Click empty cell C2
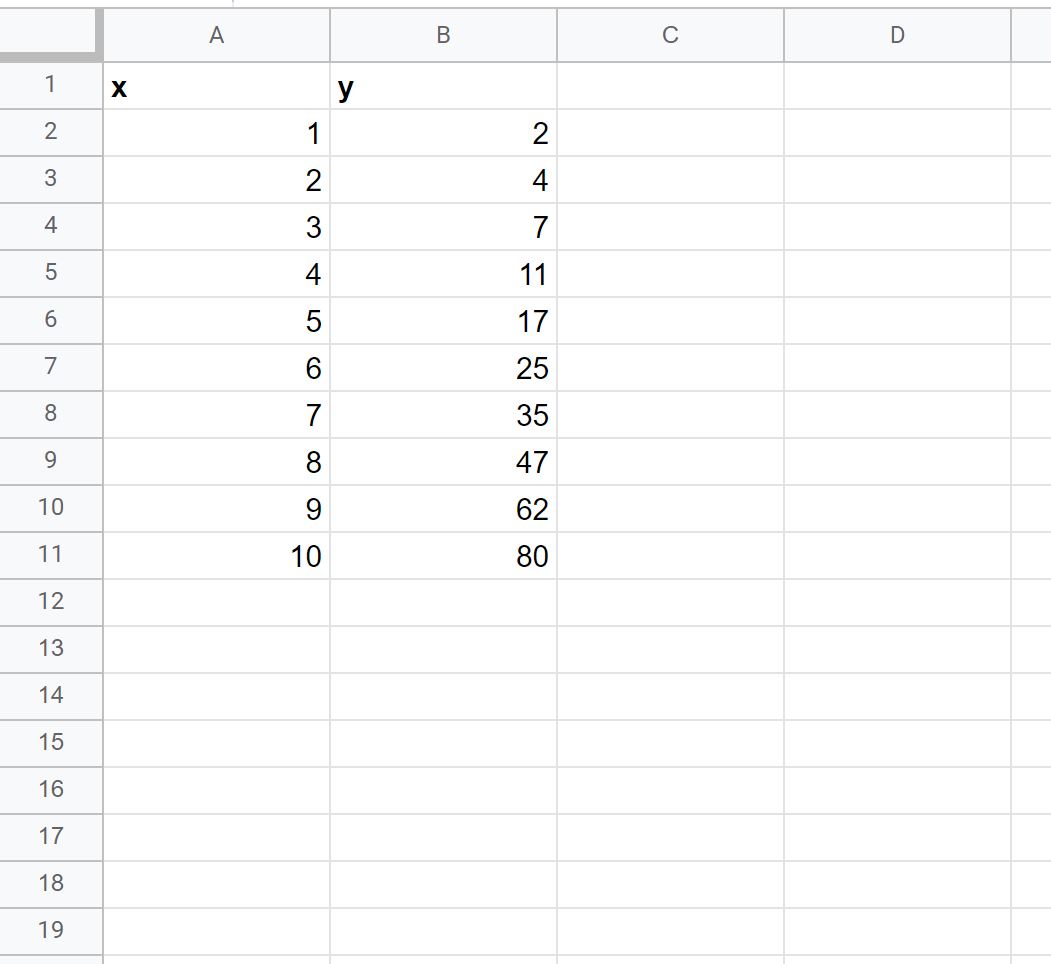Viewport: 1051px width, 964px height. pos(669,132)
